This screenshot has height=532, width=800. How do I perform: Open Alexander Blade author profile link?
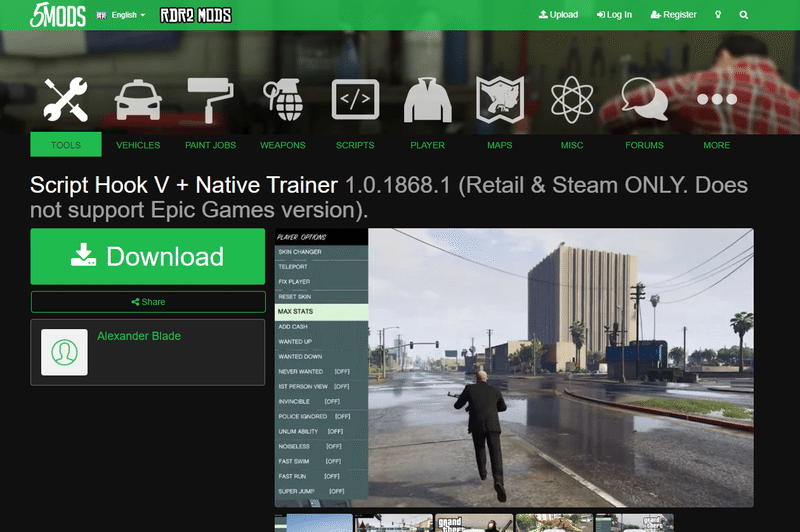tap(139, 336)
